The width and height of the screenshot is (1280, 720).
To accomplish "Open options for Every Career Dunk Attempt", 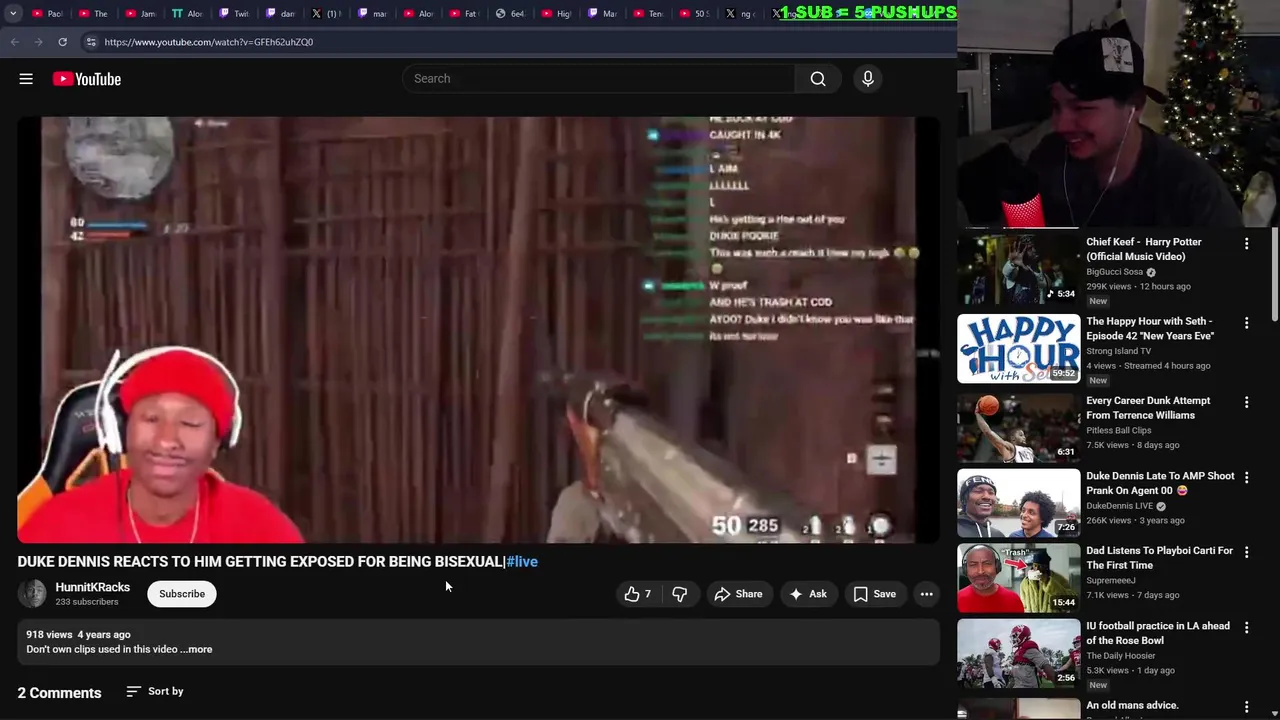I will tap(1246, 402).
